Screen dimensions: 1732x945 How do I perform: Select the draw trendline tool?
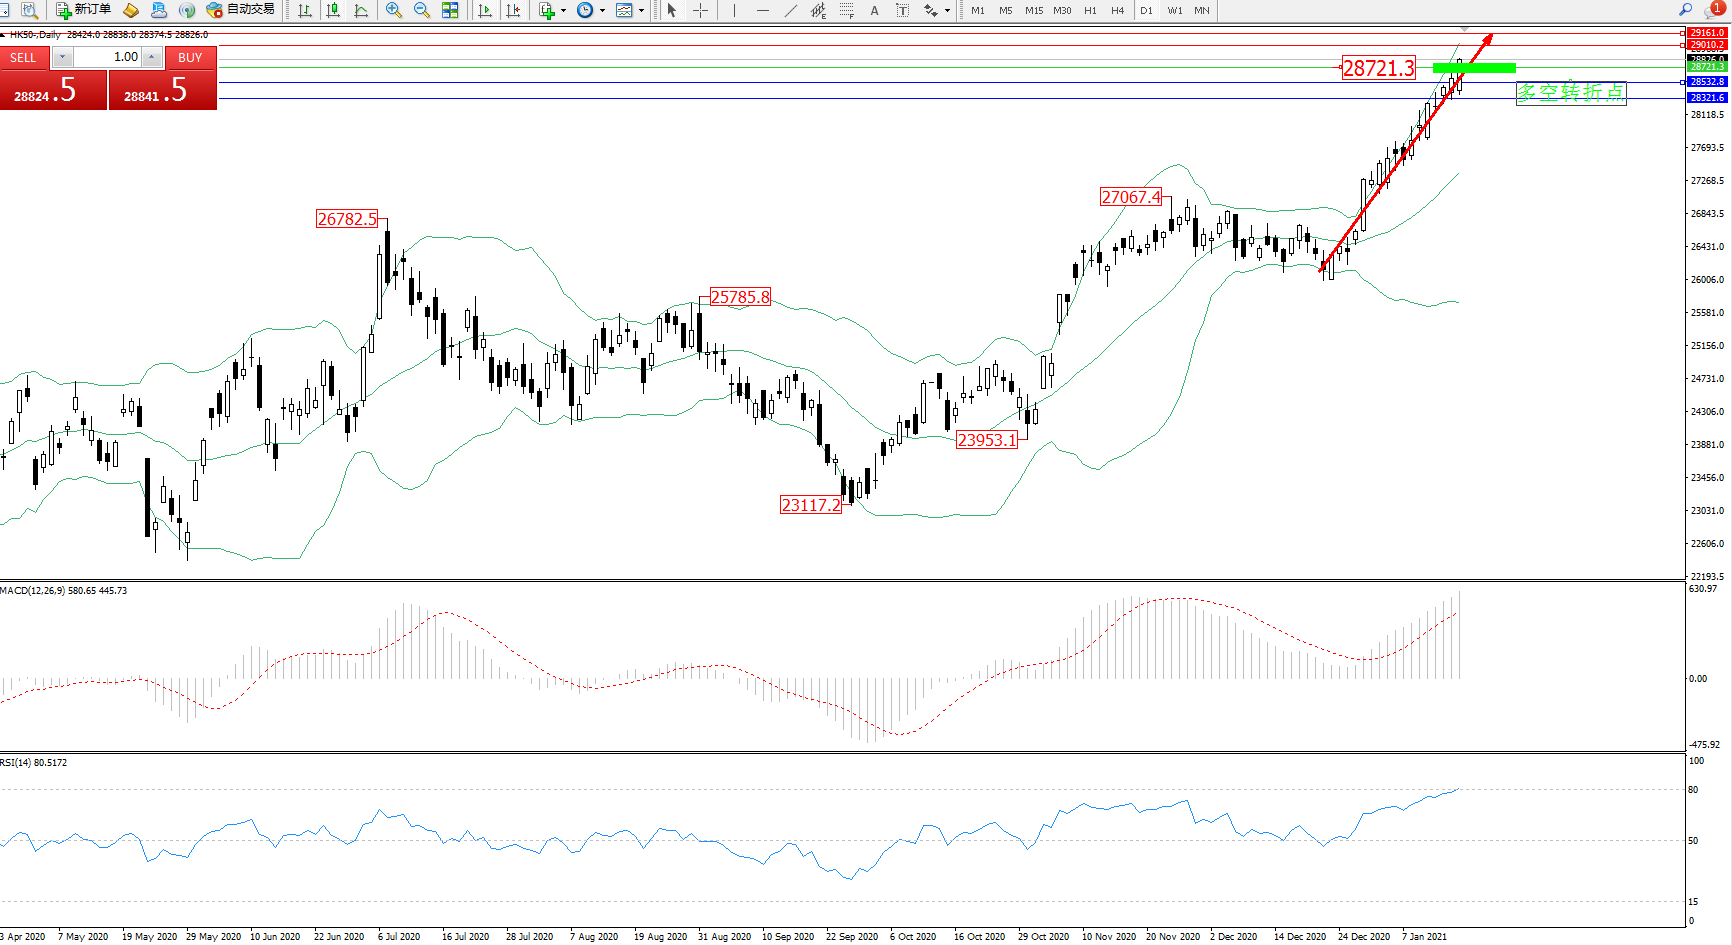click(x=791, y=10)
